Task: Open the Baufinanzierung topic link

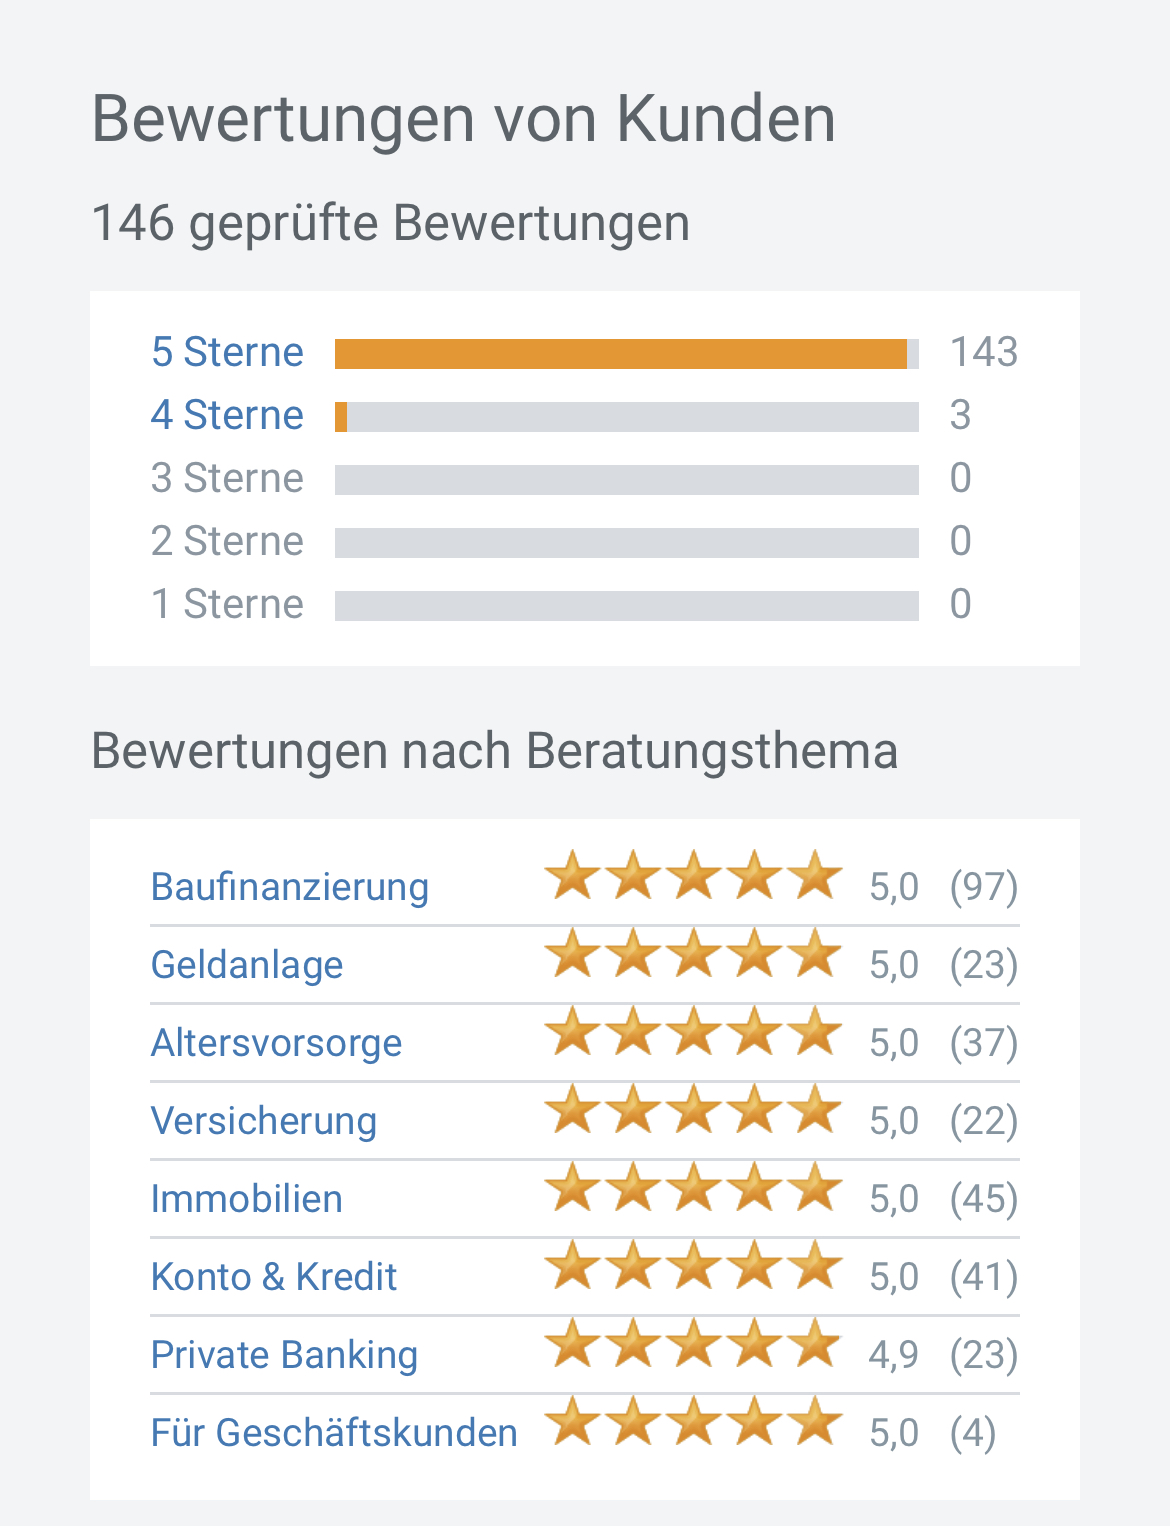Action: pyautogui.click(x=290, y=887)
